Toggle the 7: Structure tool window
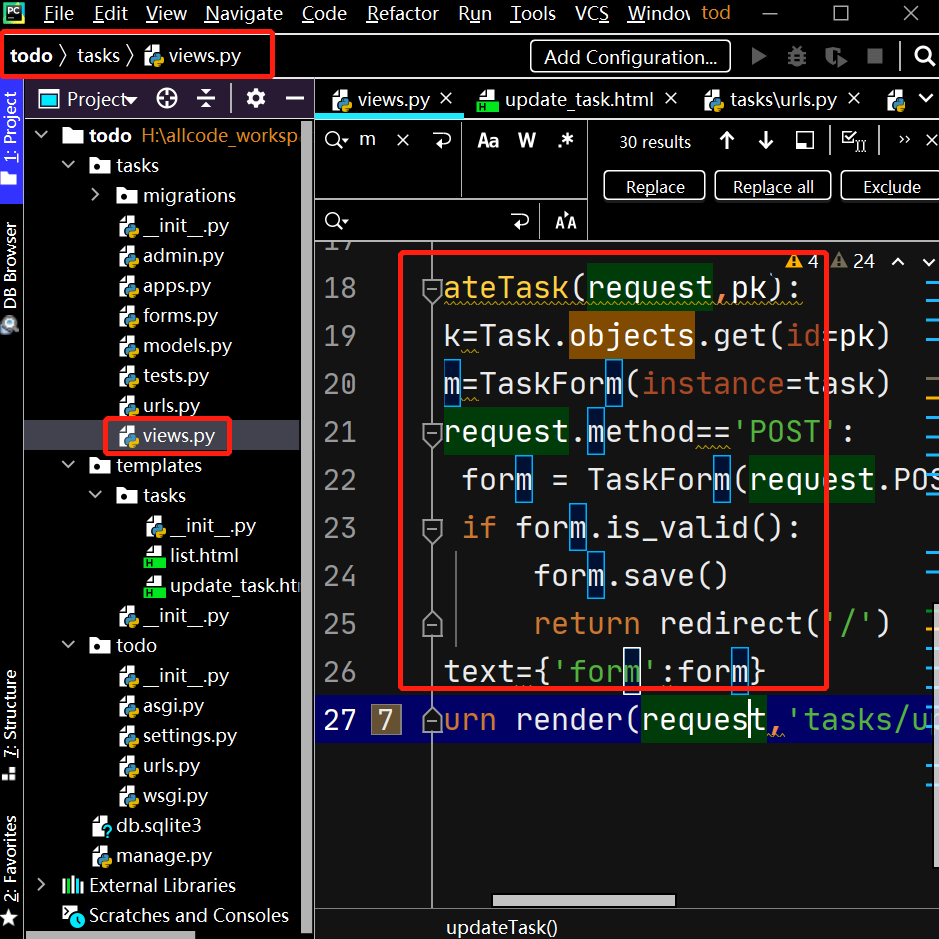Screen dimensions: 939x939 pos(11,725)
